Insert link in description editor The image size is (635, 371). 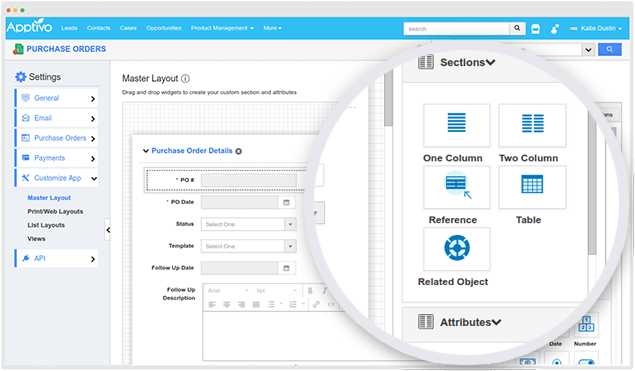316,304
